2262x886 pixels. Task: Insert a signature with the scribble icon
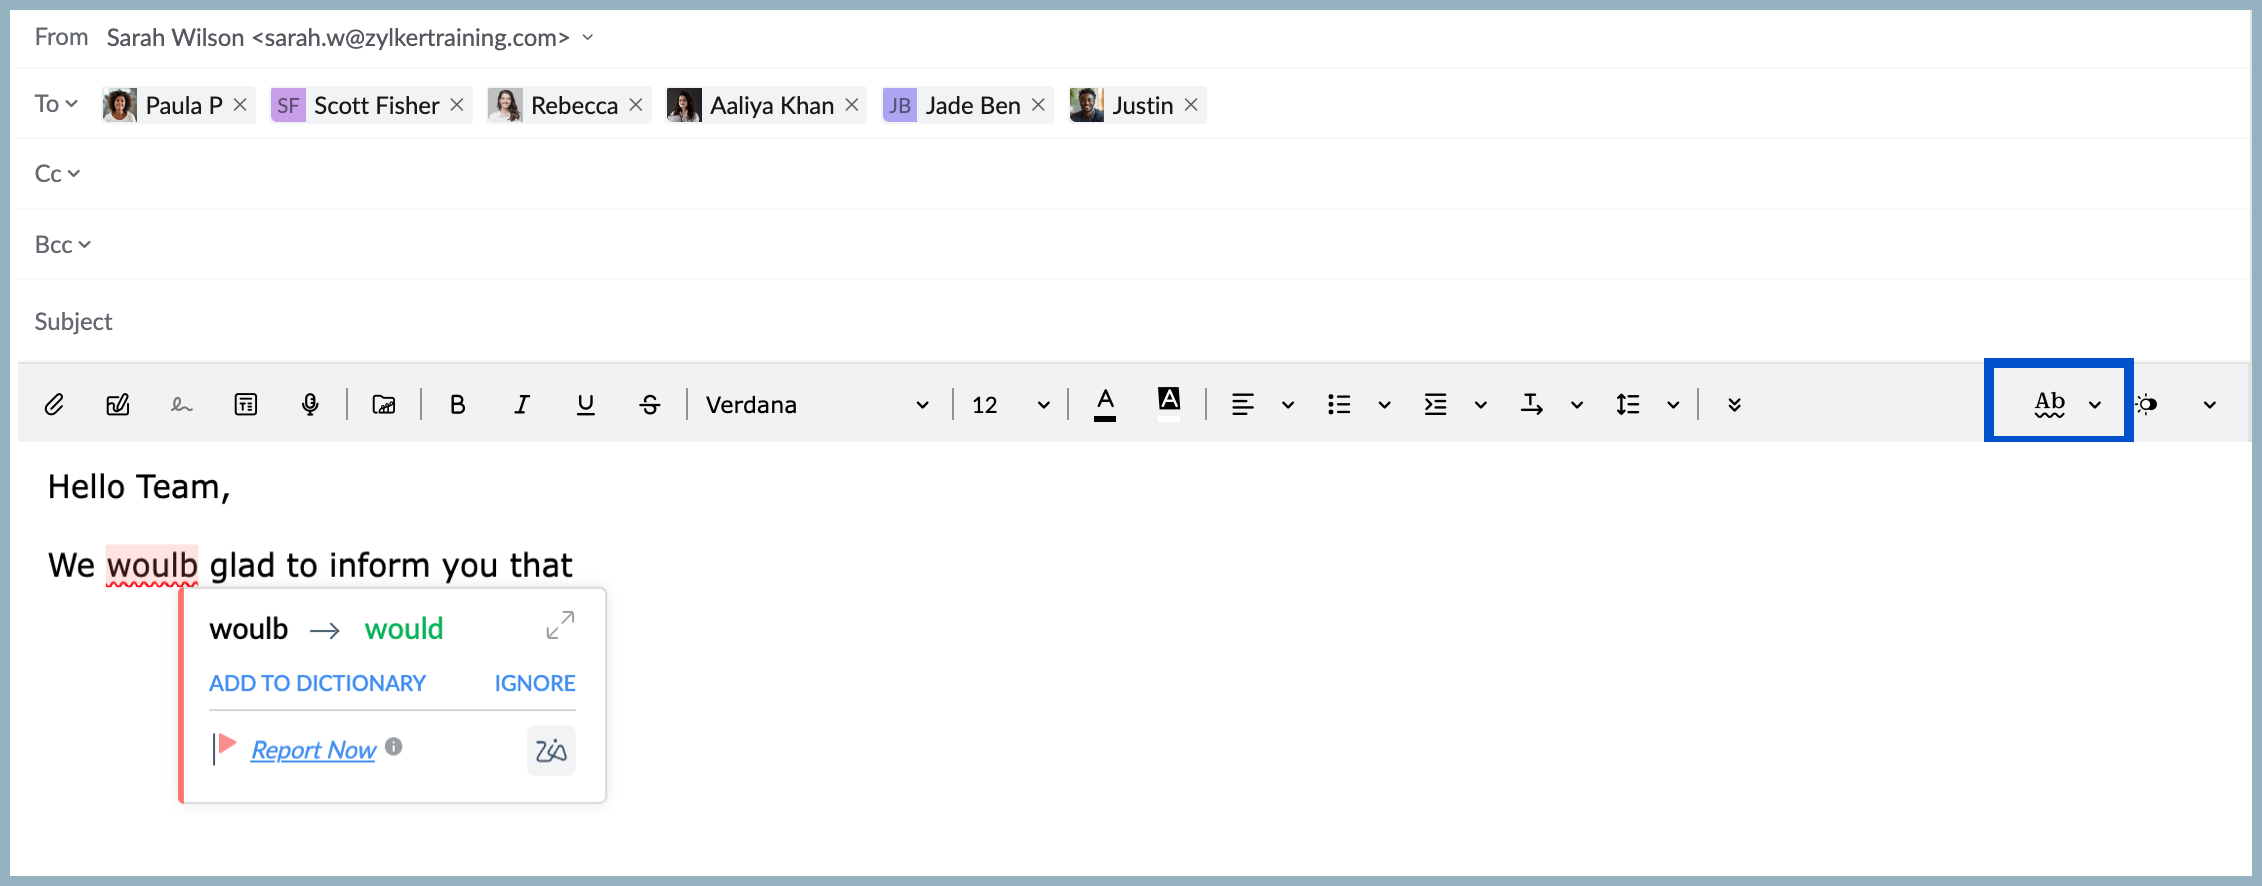coord(181,404)
